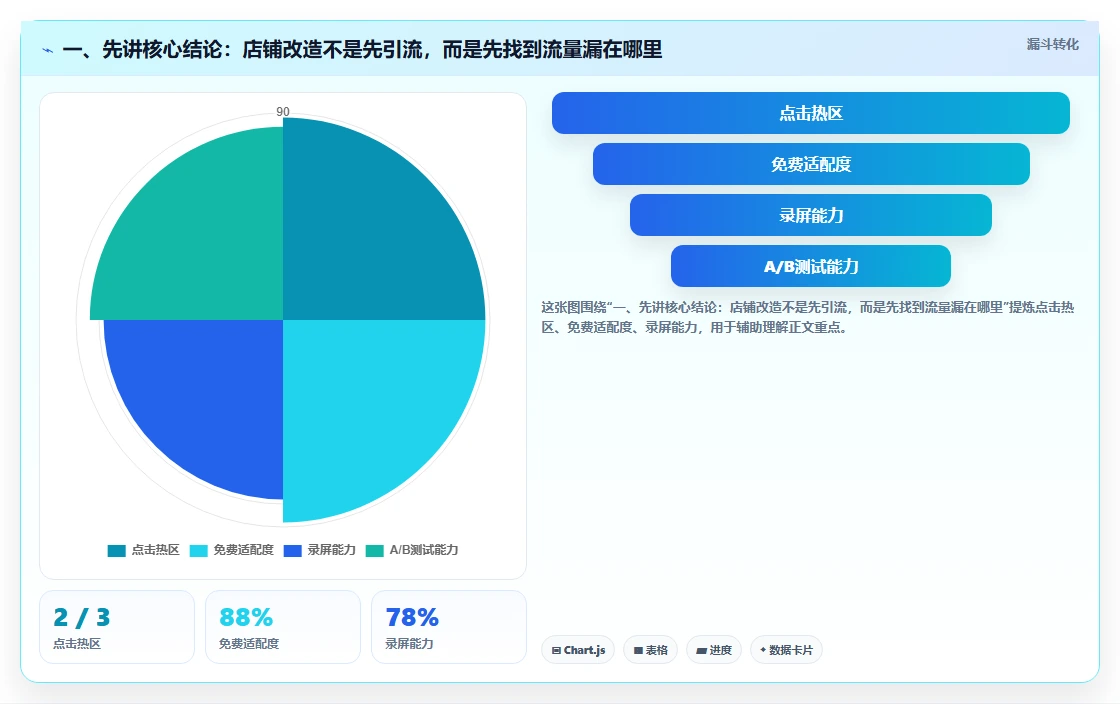Select the 漏斗转化 tag in header
The height and width of the screenshot is (704, 1120).
1052,44
